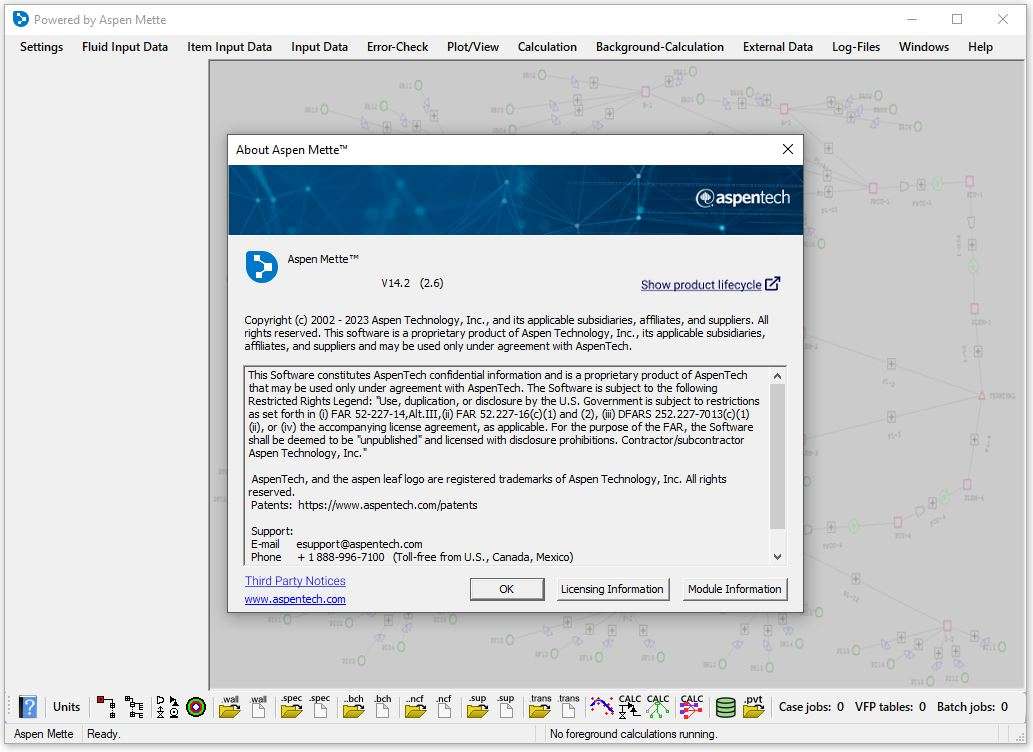Click the green database icon

(x=726, y=707)
